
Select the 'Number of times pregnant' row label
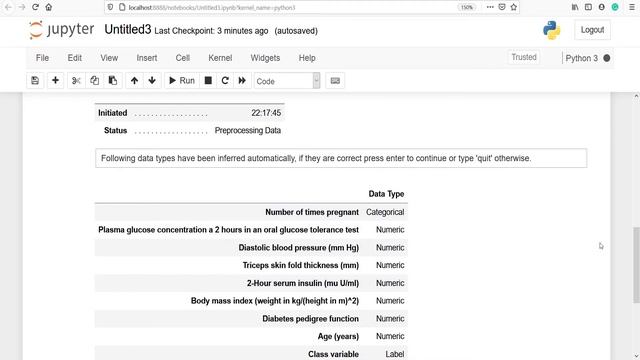coord(312,212)
